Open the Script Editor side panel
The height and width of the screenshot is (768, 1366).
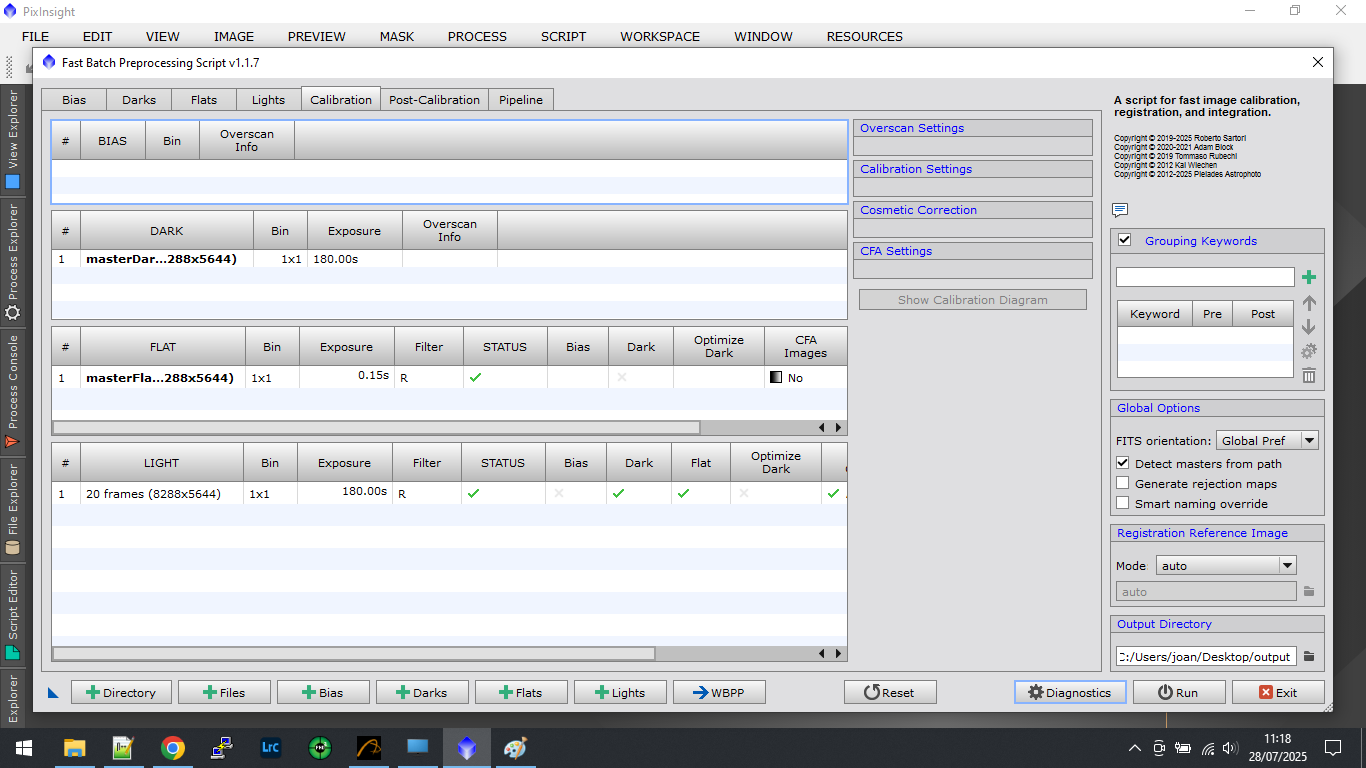point(13,615)
